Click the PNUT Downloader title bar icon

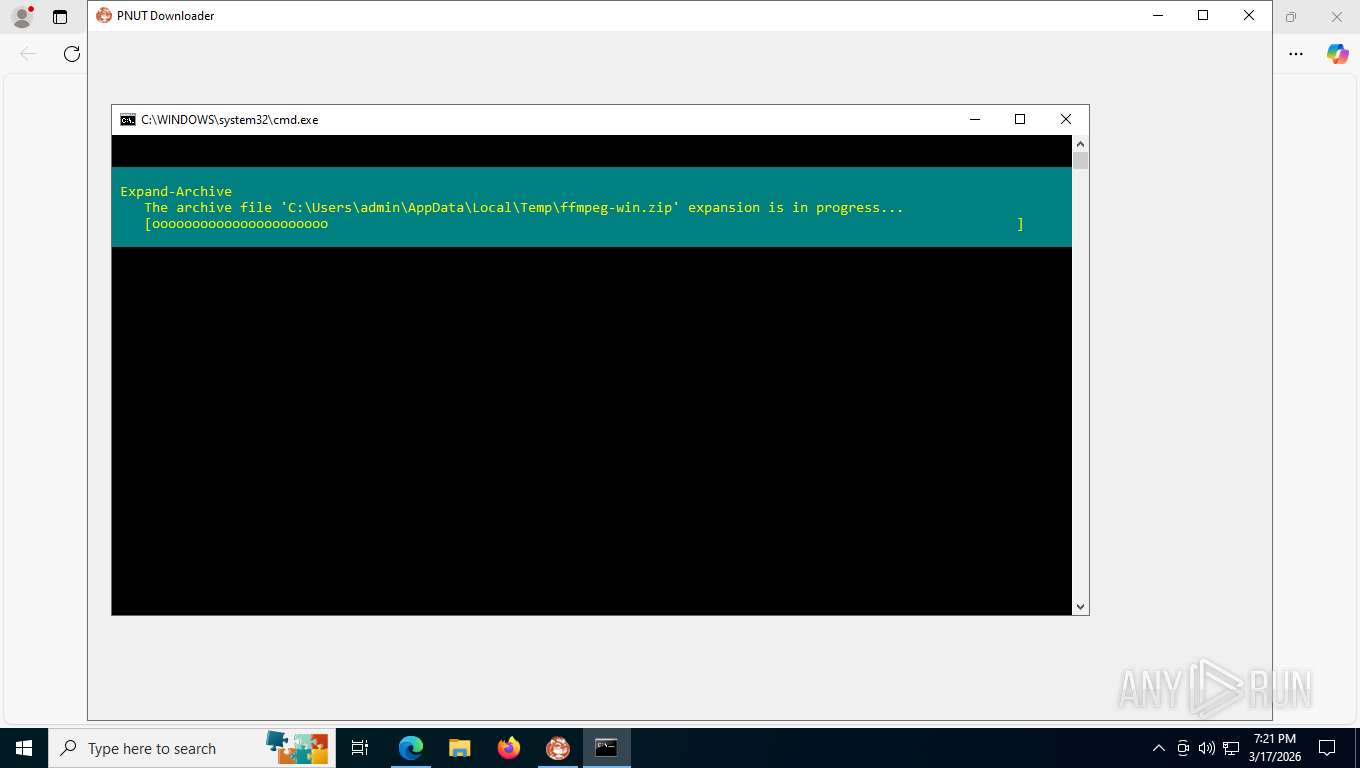point(104,15)
